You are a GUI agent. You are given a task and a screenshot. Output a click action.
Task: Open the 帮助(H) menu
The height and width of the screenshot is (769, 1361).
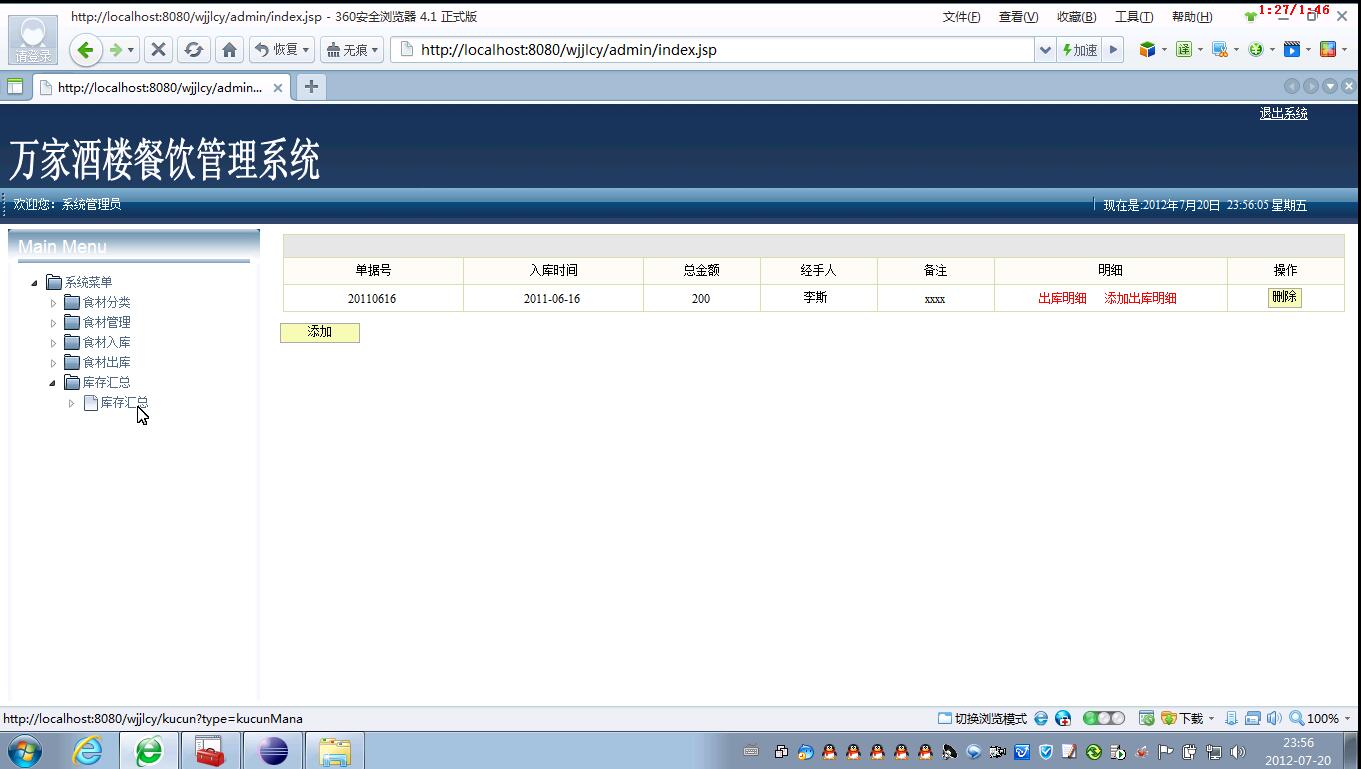point(1191,17)
